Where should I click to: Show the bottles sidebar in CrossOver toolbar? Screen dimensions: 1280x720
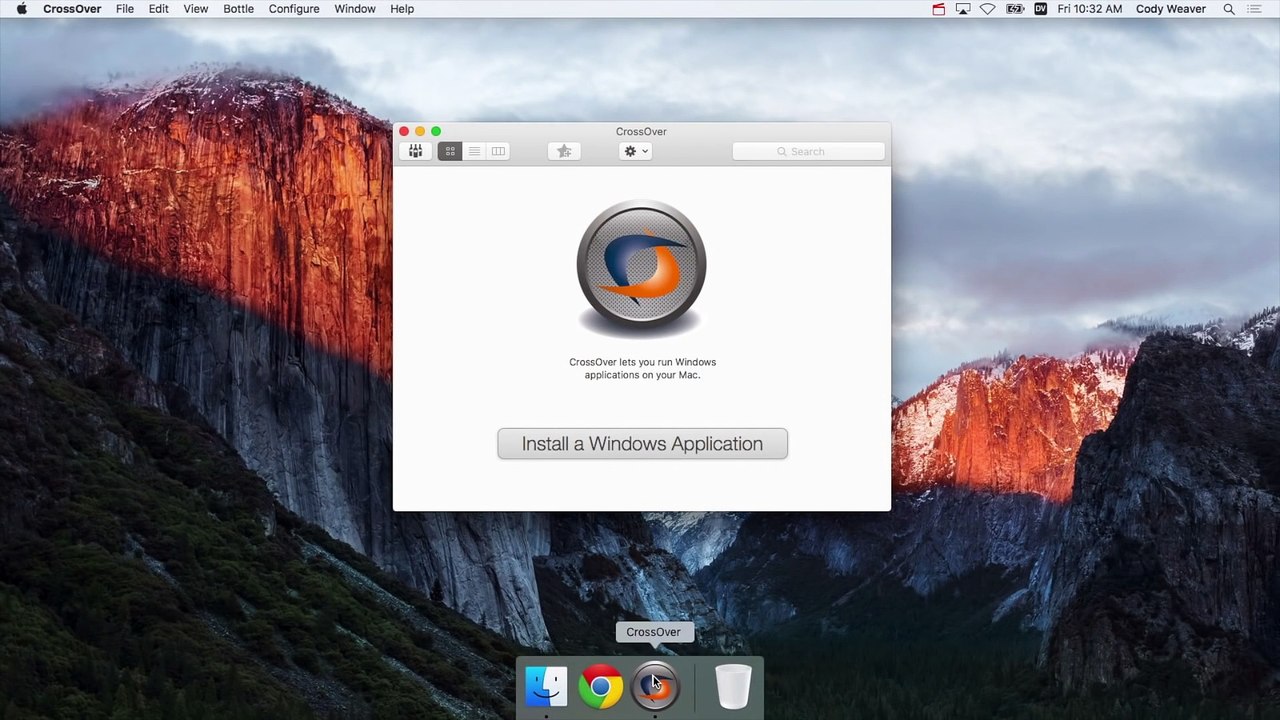click(x=415, y=151)
